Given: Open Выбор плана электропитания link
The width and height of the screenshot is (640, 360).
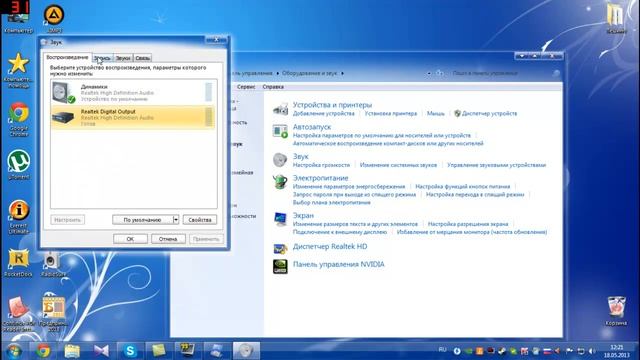Looking at the screenshot, I should point(331,202).
